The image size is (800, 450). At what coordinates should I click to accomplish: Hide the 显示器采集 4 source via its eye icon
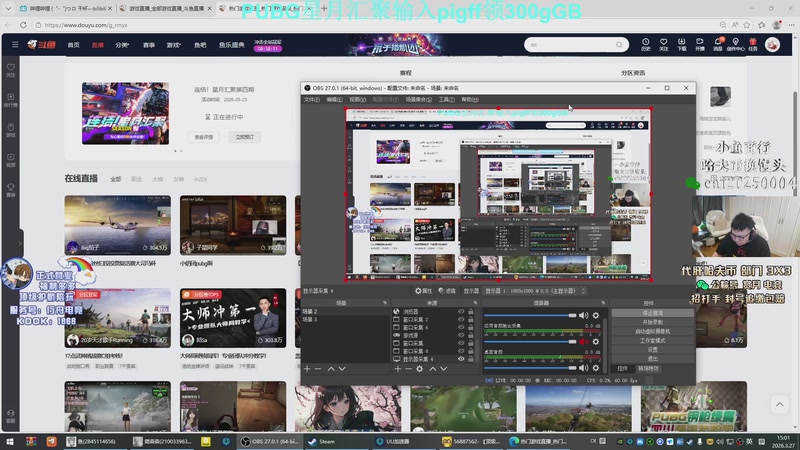pyautogui.click(x=461, y=359)
